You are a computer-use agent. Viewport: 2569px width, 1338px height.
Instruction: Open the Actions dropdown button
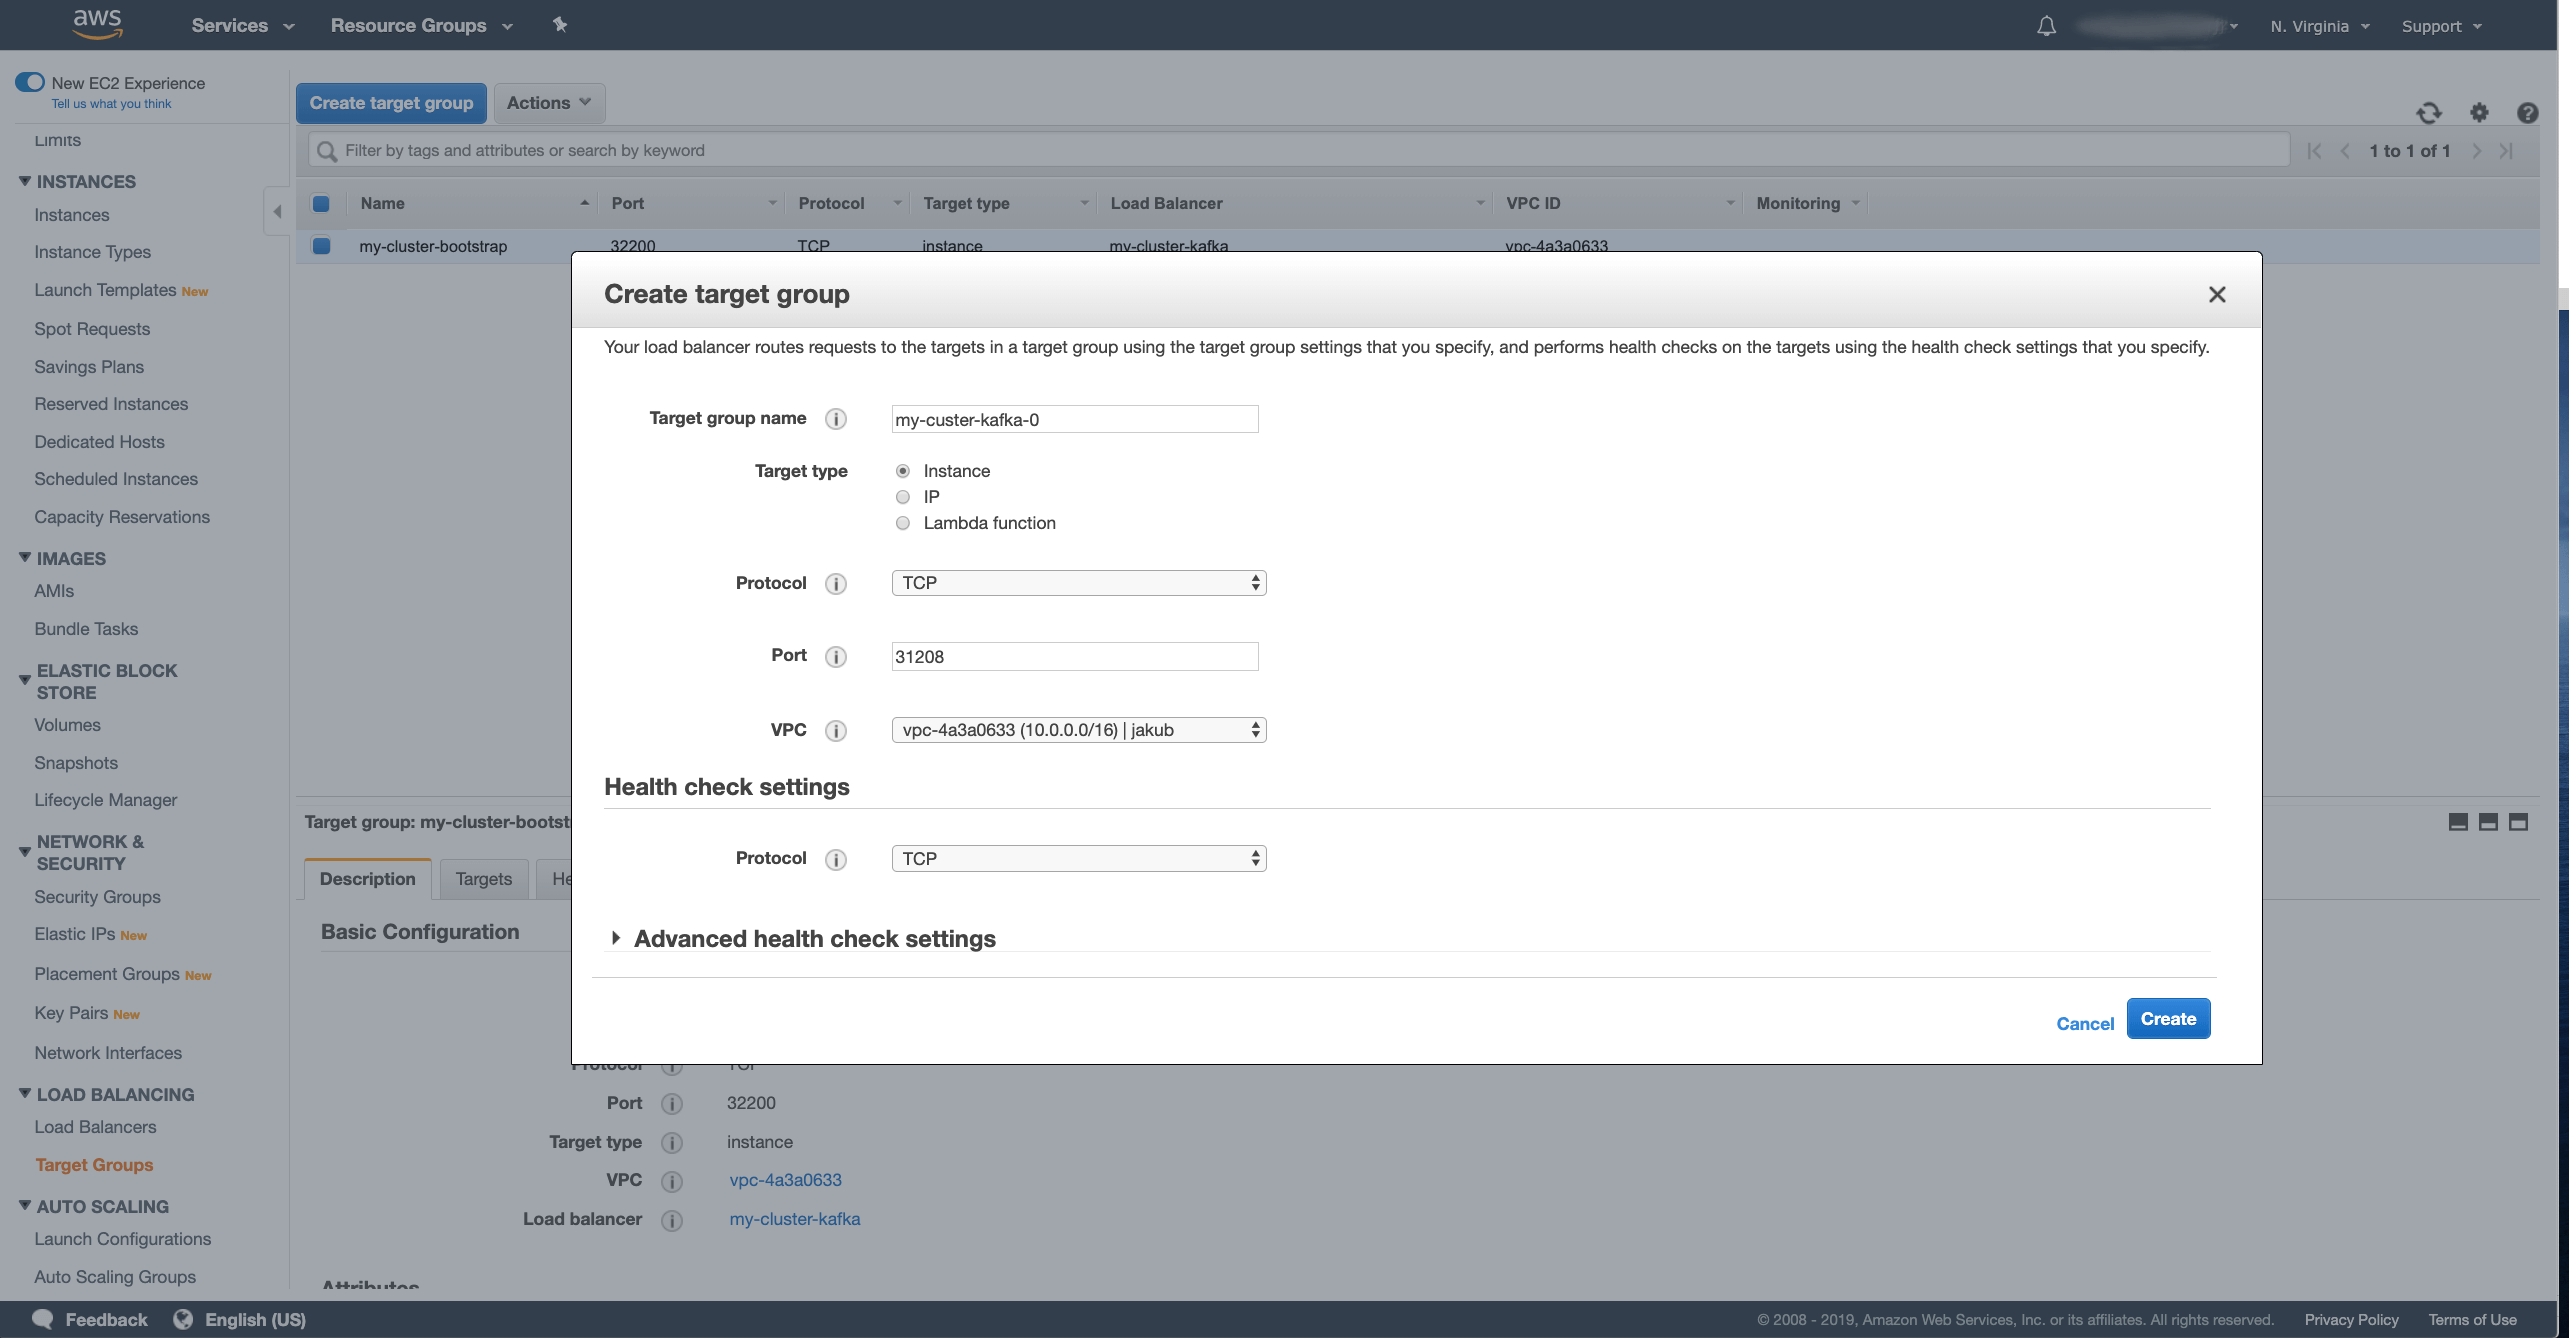click(x=549, y=103)
